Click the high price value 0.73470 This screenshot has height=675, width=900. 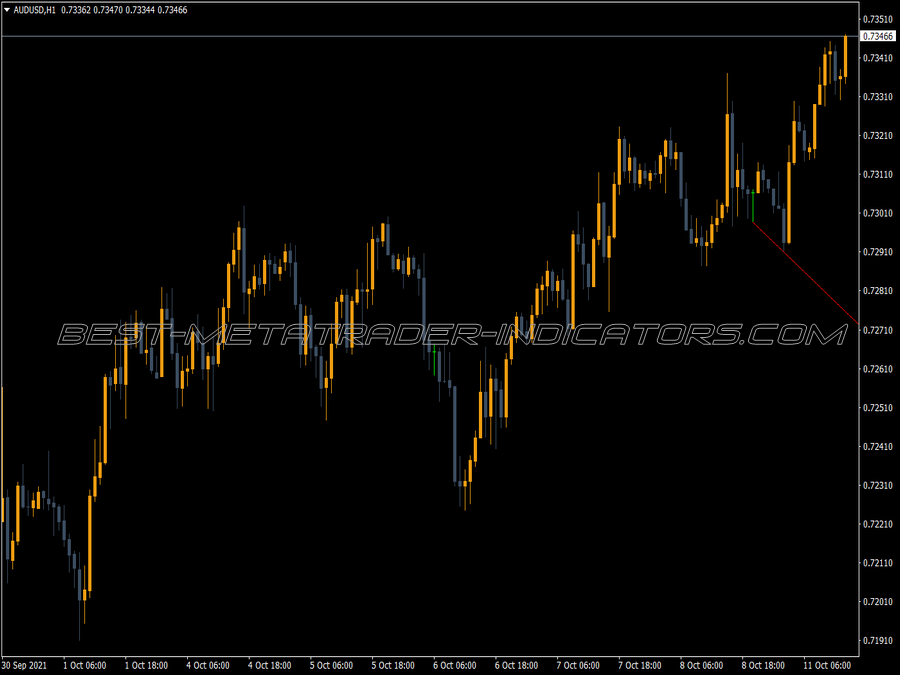107,8
